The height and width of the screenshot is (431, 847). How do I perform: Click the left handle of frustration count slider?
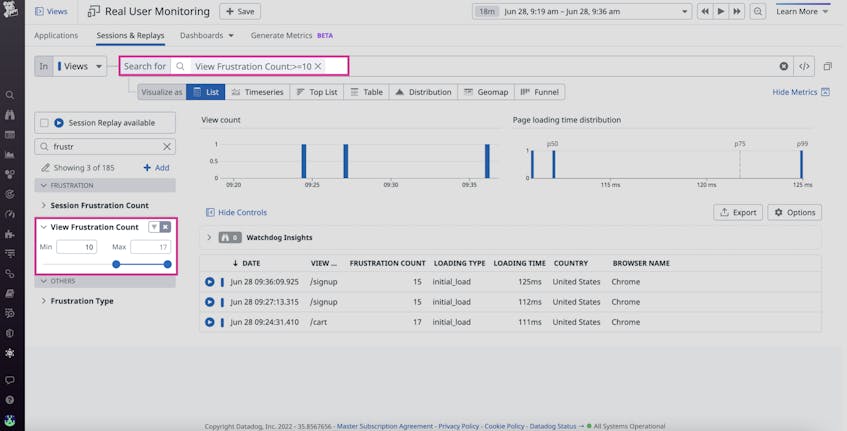pos(116,264)
